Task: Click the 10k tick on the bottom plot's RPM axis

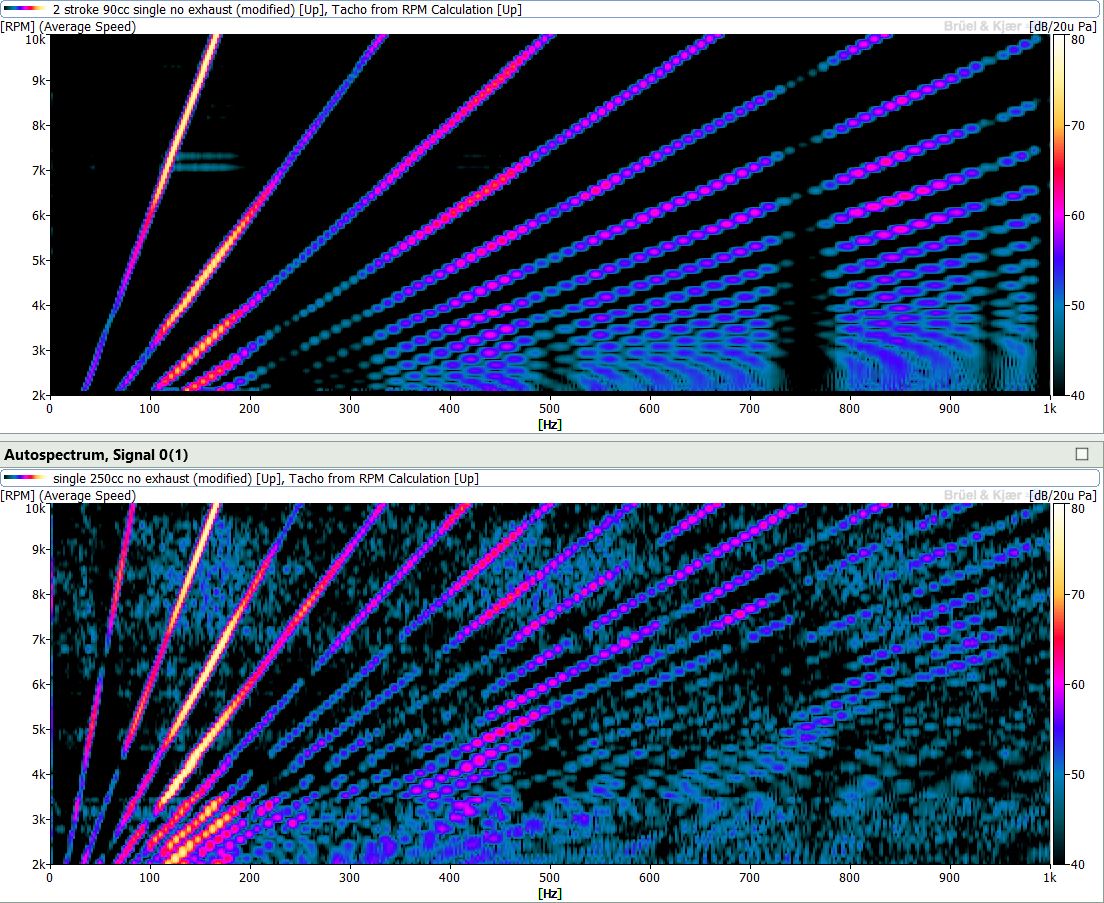Action: coord(34,509)
